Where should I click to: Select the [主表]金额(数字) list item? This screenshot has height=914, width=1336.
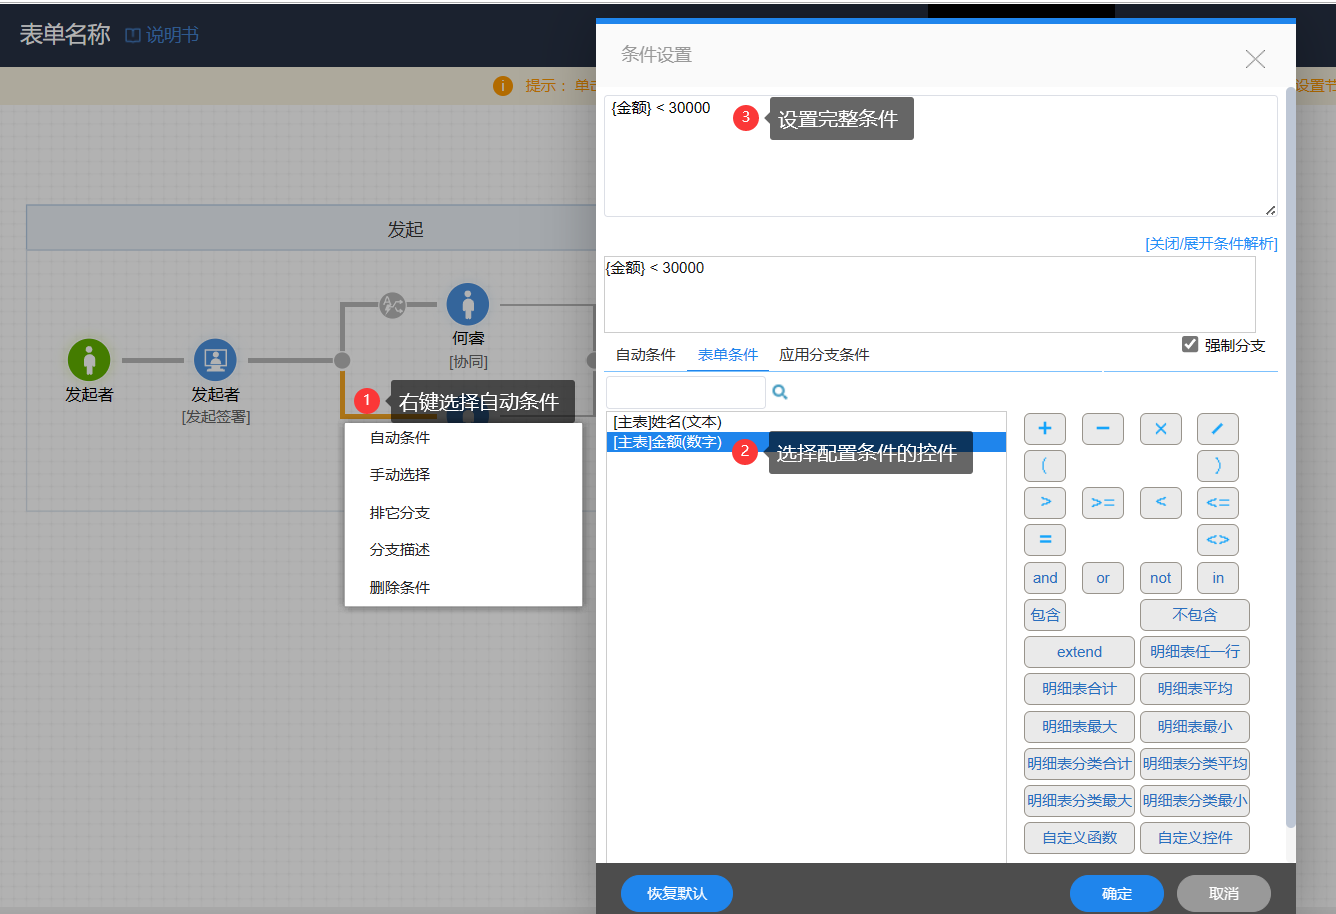click(x=806, y=442)
